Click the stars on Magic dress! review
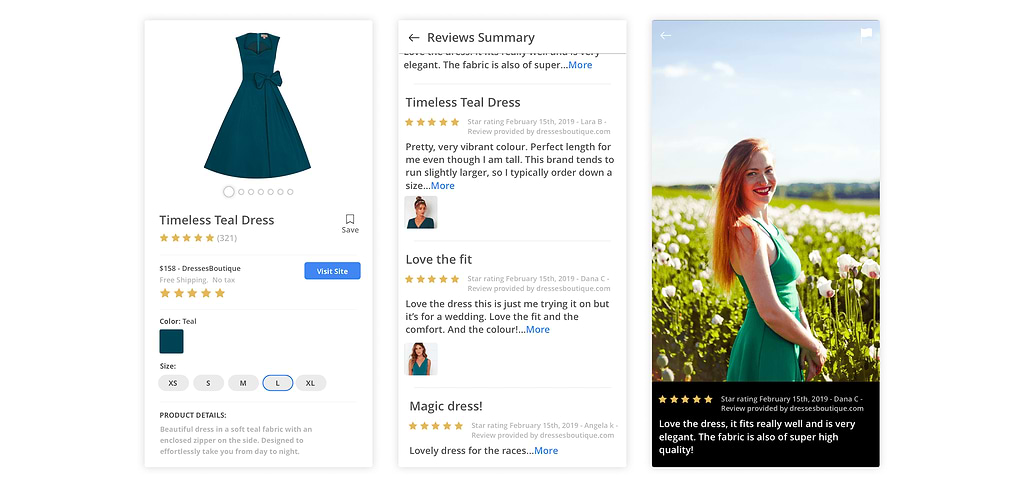The width and height of the screenshot is (1024, 480). (436, 426)
